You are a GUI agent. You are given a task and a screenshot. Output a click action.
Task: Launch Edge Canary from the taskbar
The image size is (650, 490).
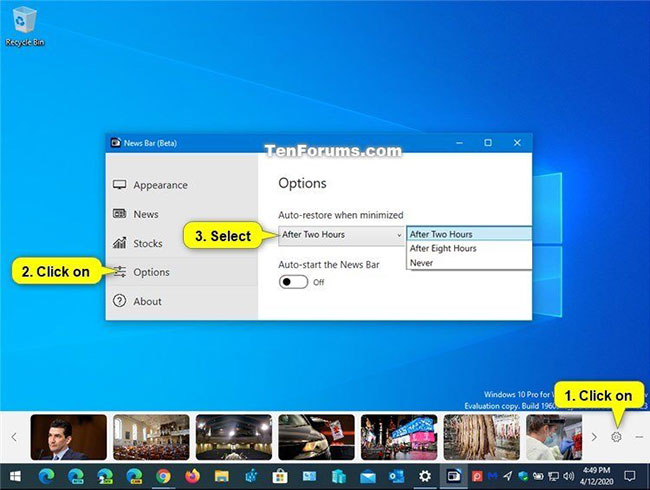(134, 476)
